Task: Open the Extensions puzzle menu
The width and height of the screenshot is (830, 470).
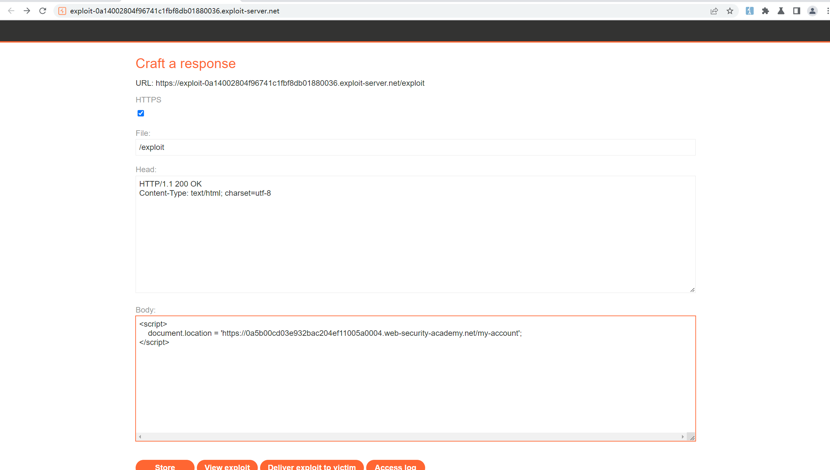Action: [765, 11]
